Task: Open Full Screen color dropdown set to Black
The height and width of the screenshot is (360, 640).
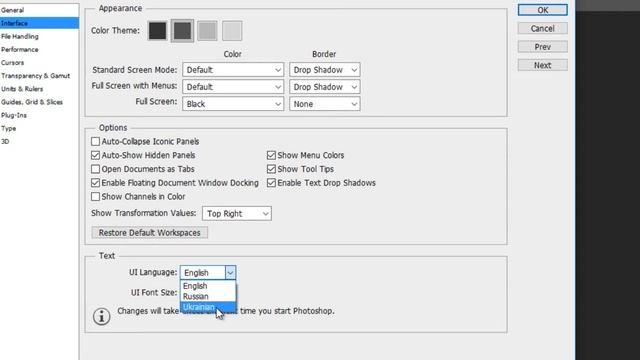Action: (233, 104)
